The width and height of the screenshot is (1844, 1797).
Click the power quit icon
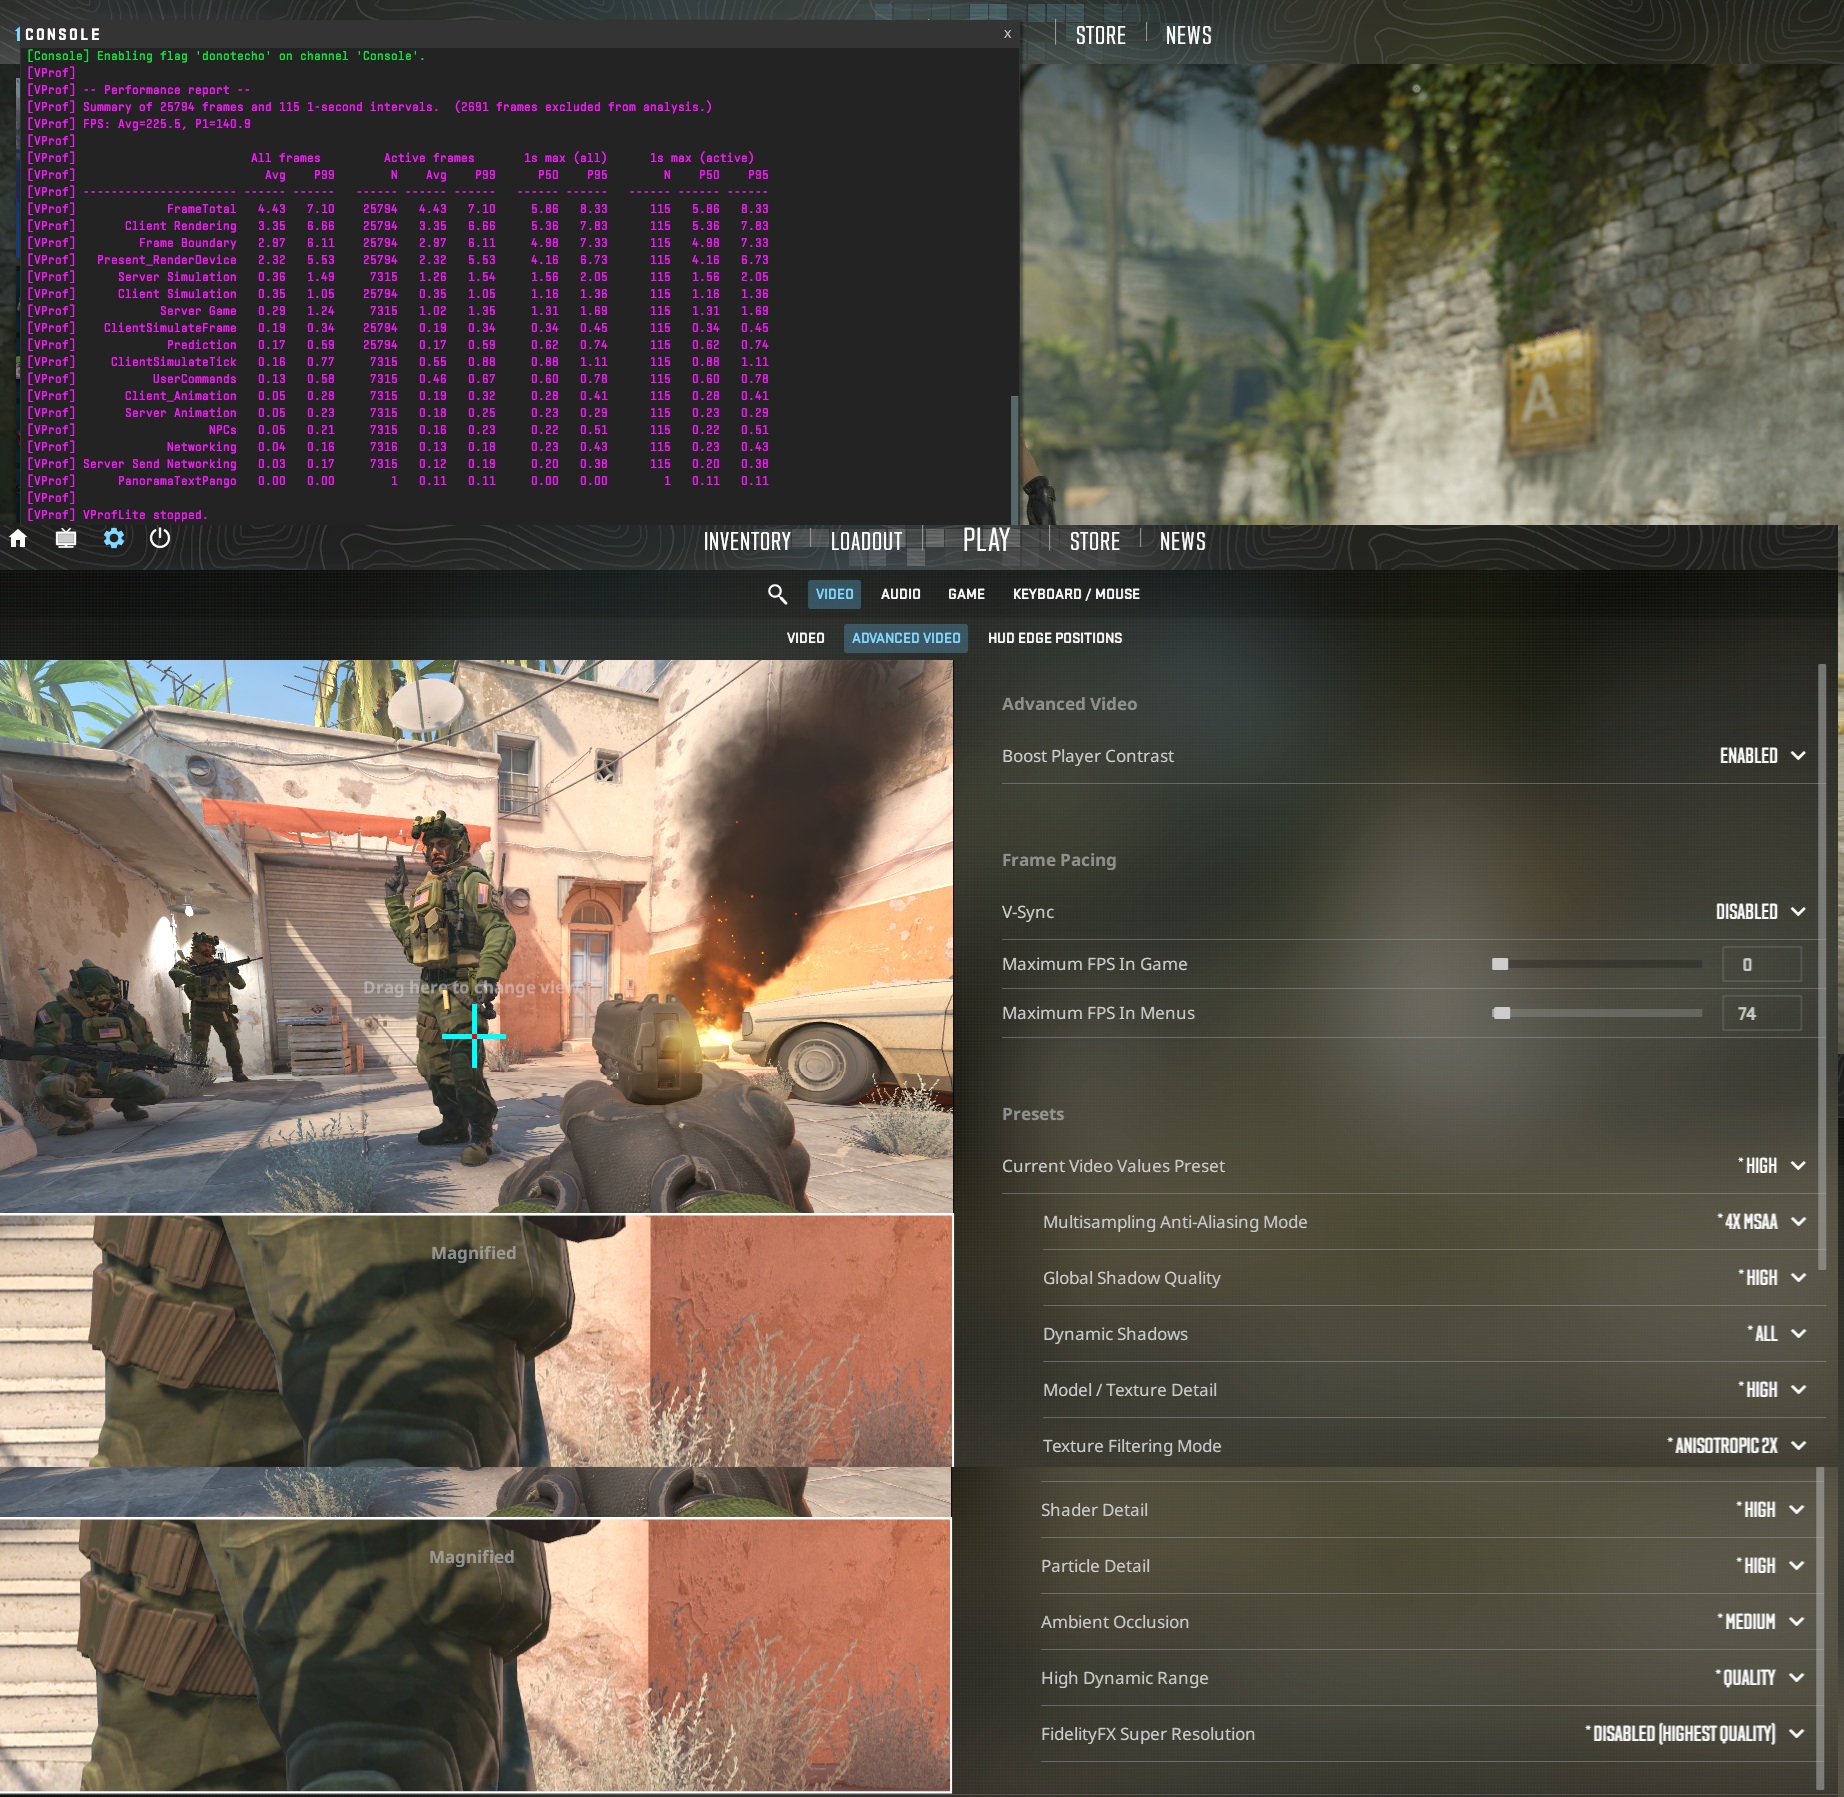[x=160, y=539]
